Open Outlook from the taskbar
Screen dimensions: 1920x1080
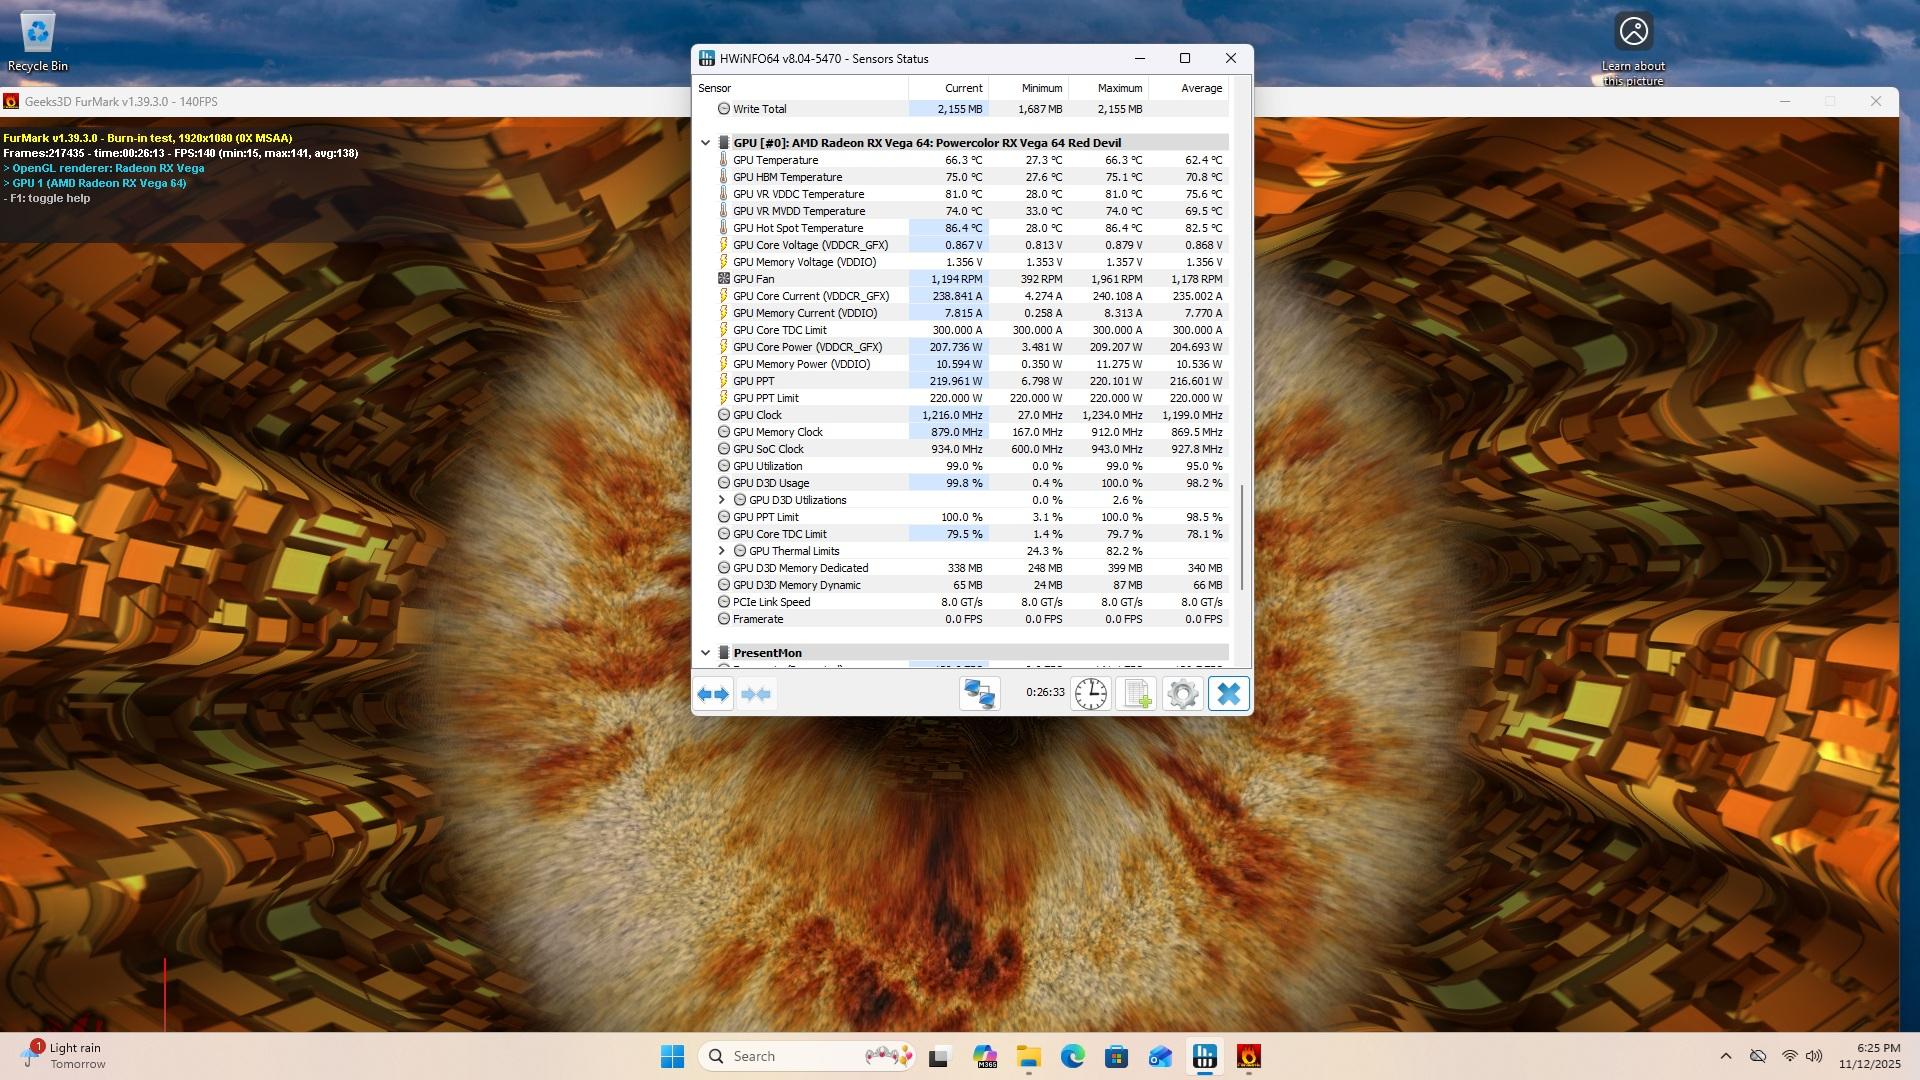[1161, 1056]
